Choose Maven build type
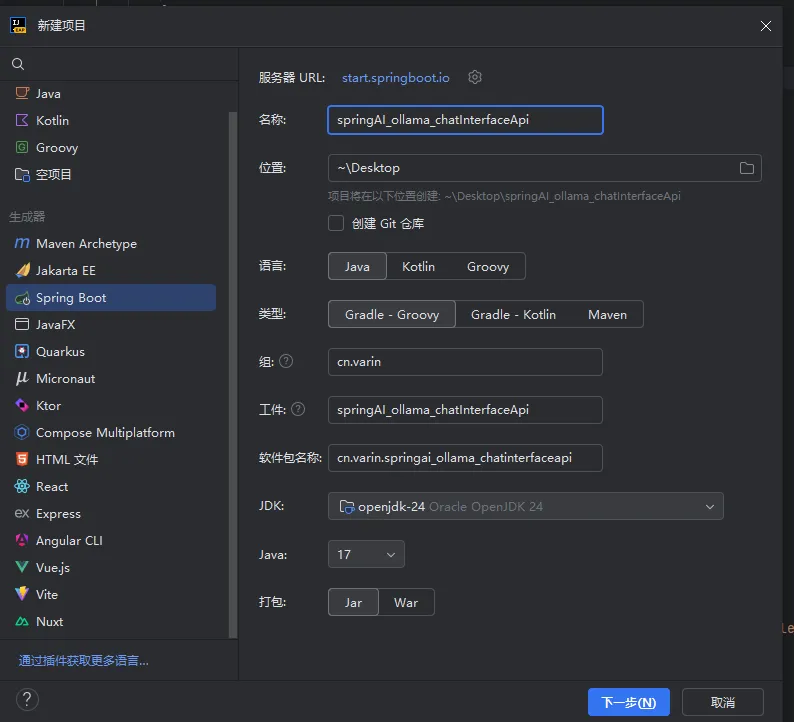 click(x=607, y=314)
